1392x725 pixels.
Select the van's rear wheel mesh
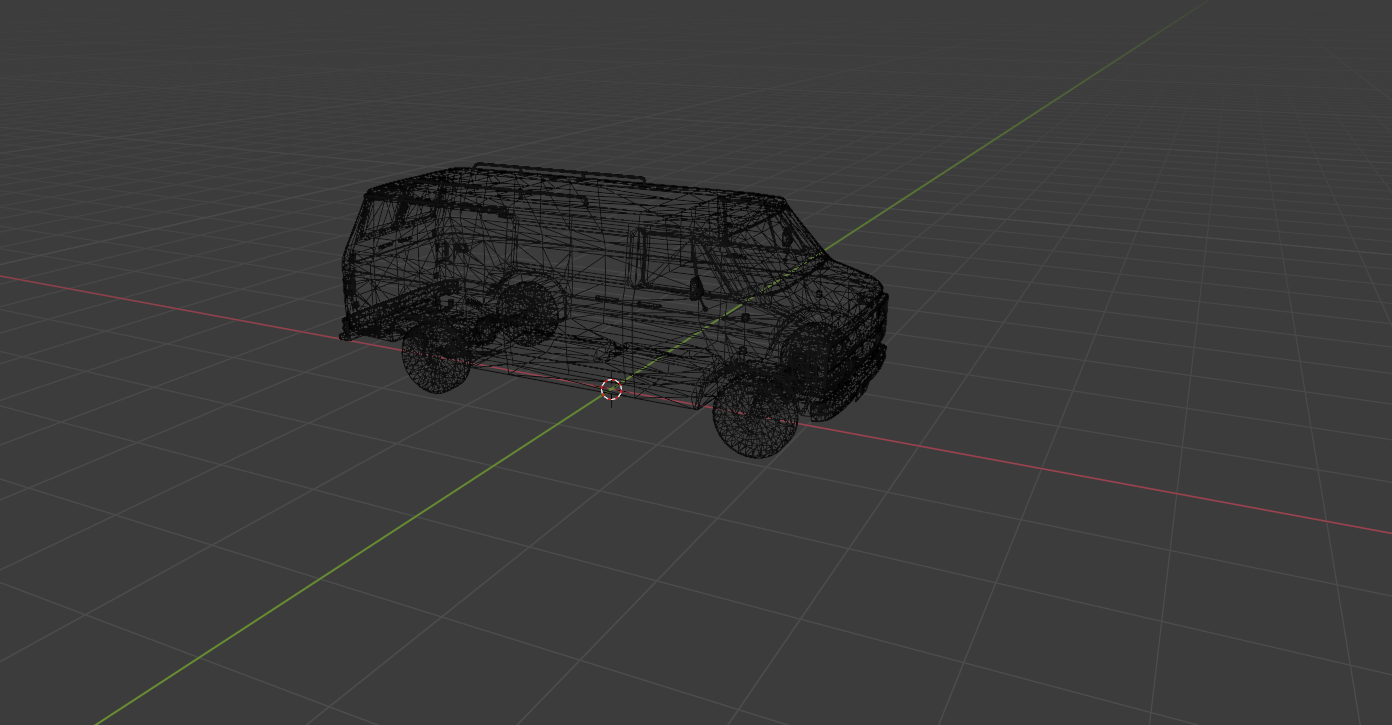coord(436,355)
